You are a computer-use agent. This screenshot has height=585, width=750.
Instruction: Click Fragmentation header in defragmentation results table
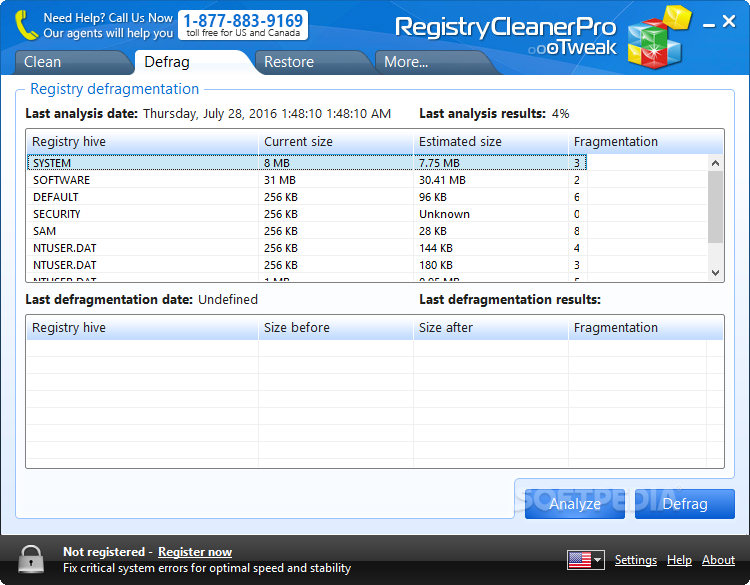[646, 328]
